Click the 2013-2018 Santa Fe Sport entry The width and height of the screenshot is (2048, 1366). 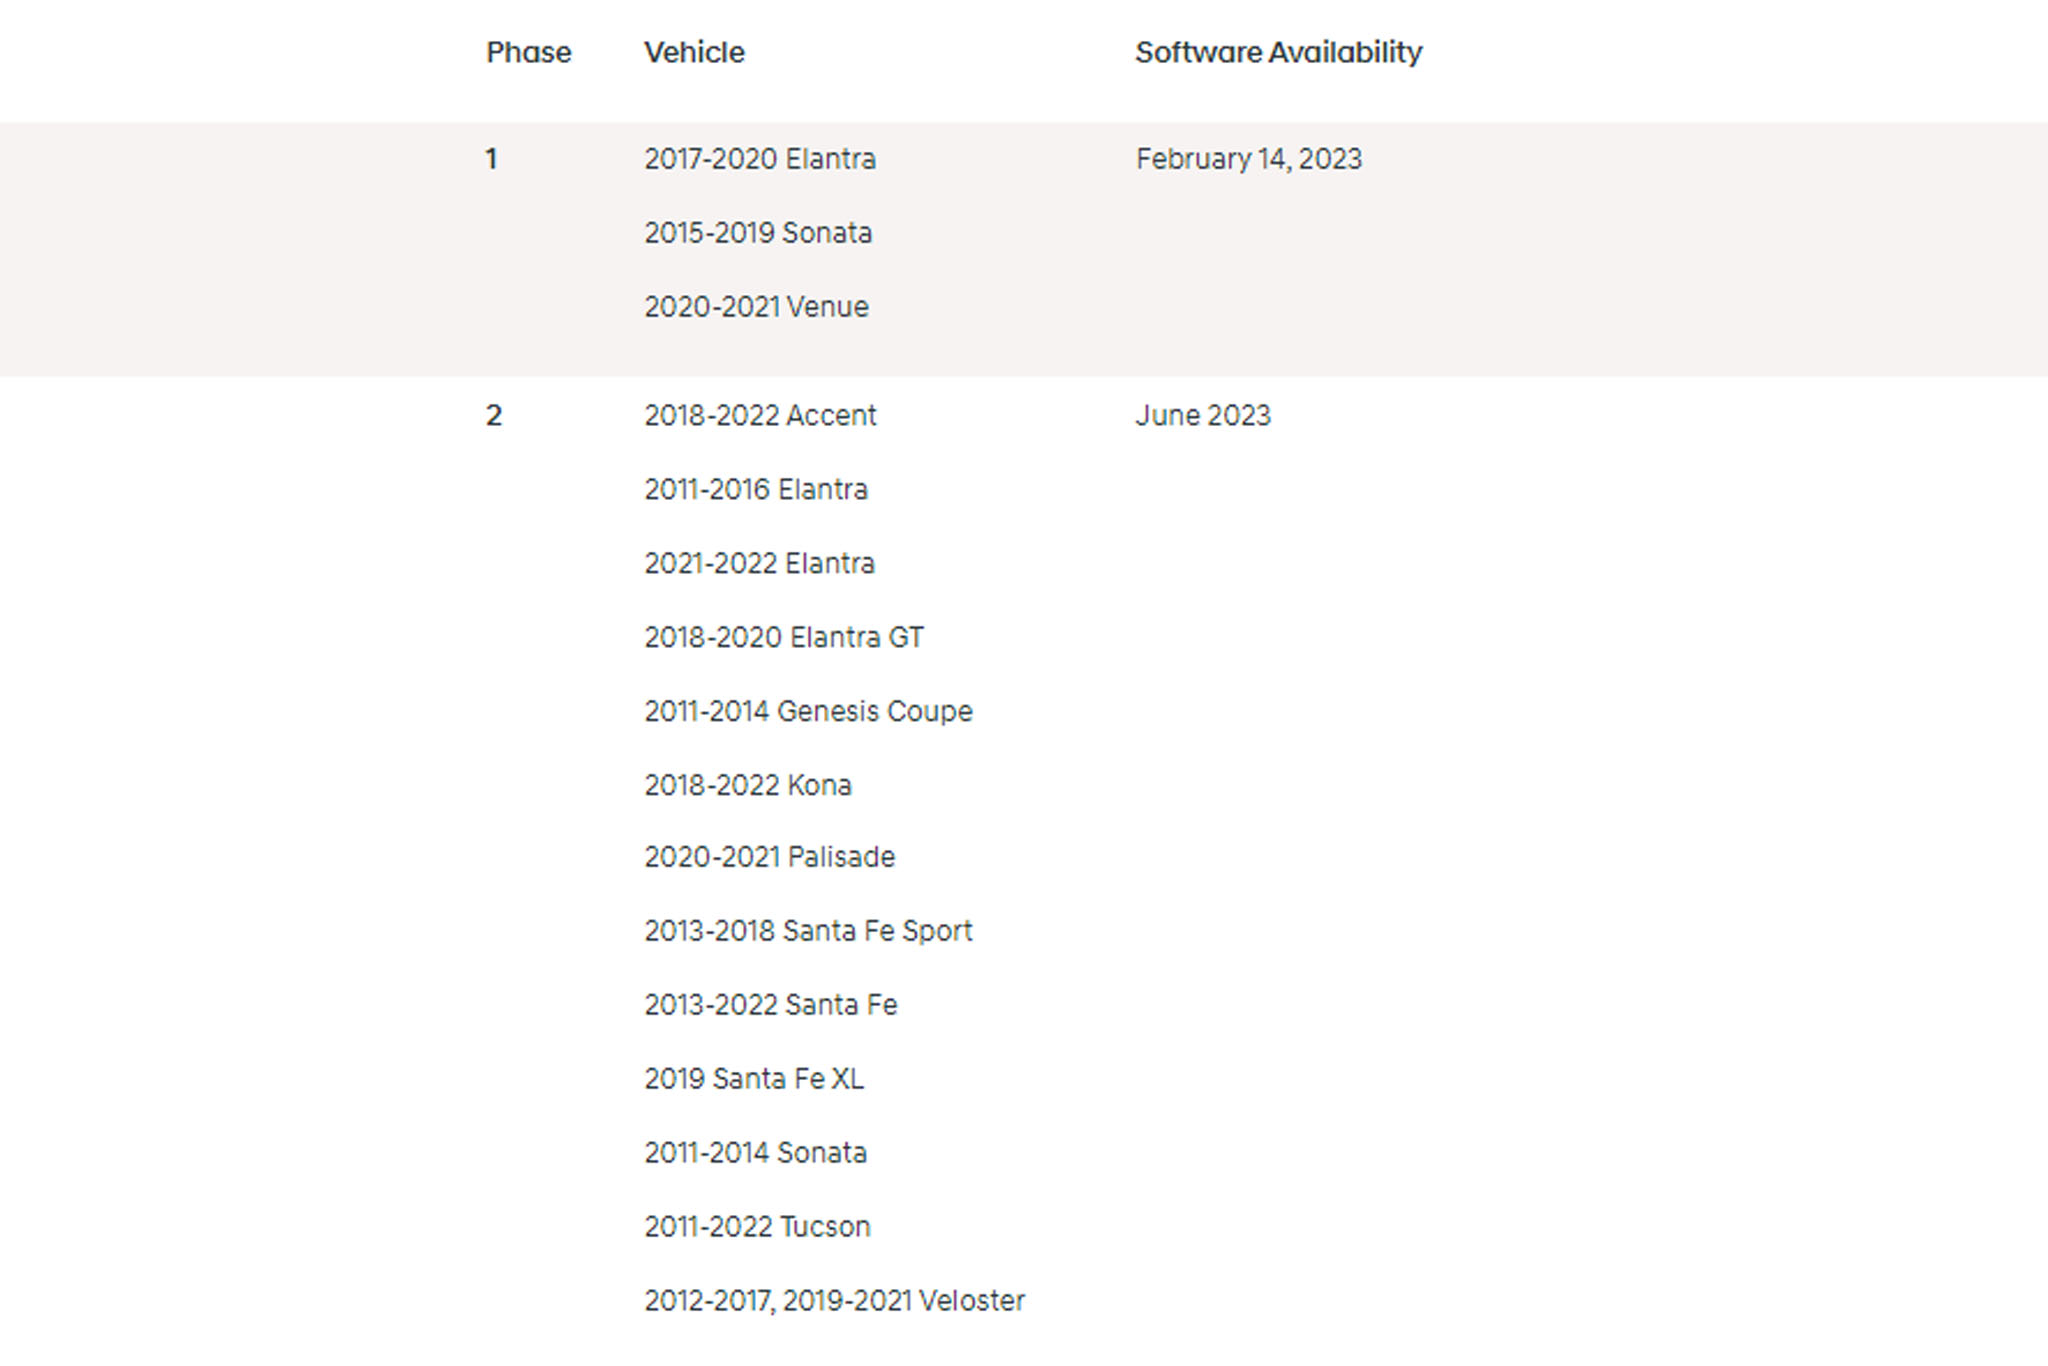coord(808,932)
